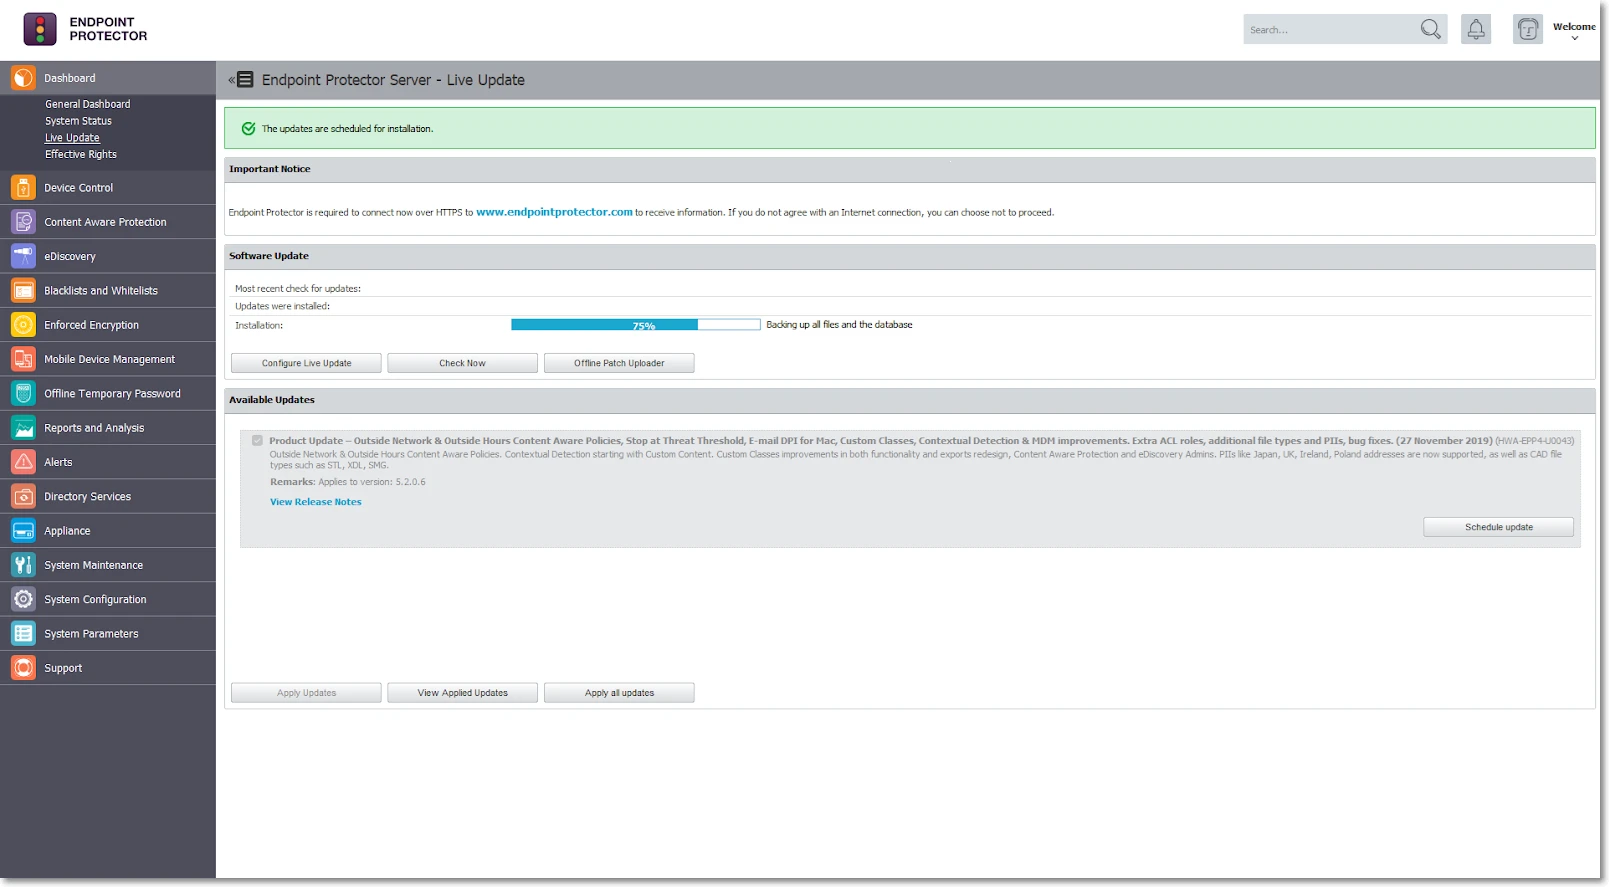Click the Directory Services icon
The image size is (1609, 887).
23,497
